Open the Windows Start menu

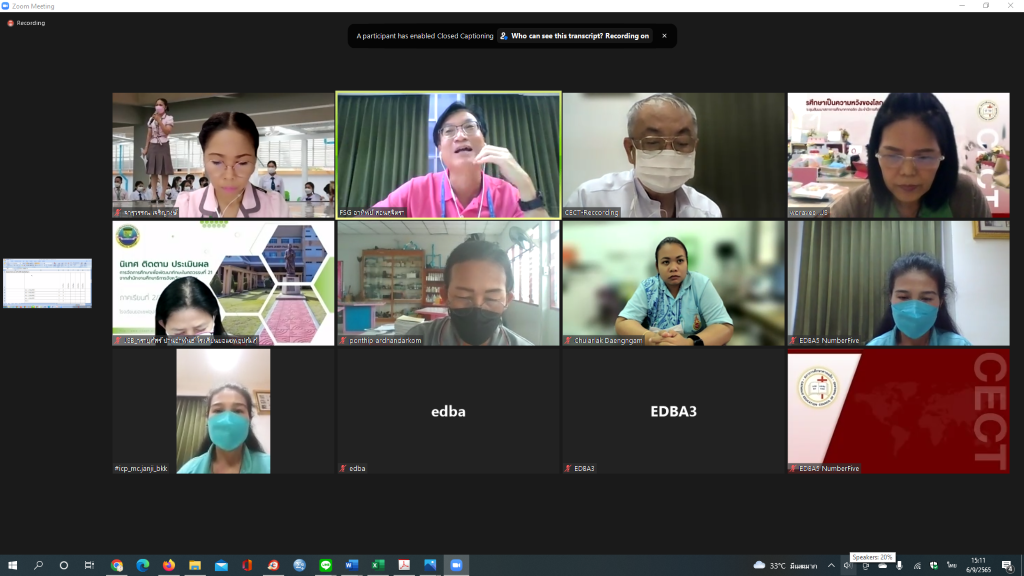12,565
